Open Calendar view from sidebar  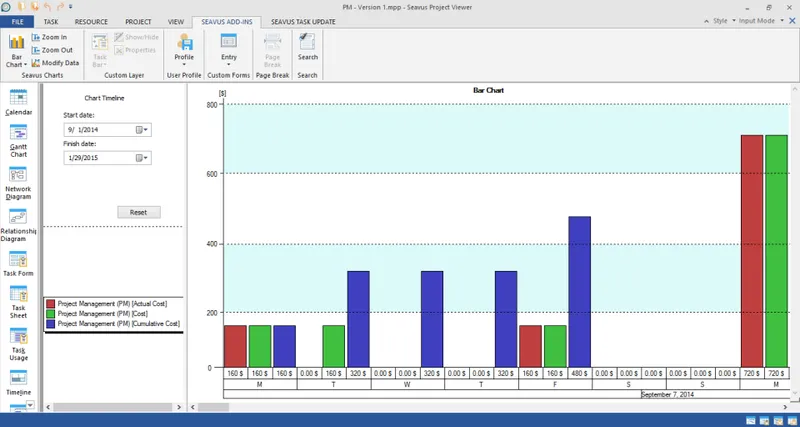18,102
